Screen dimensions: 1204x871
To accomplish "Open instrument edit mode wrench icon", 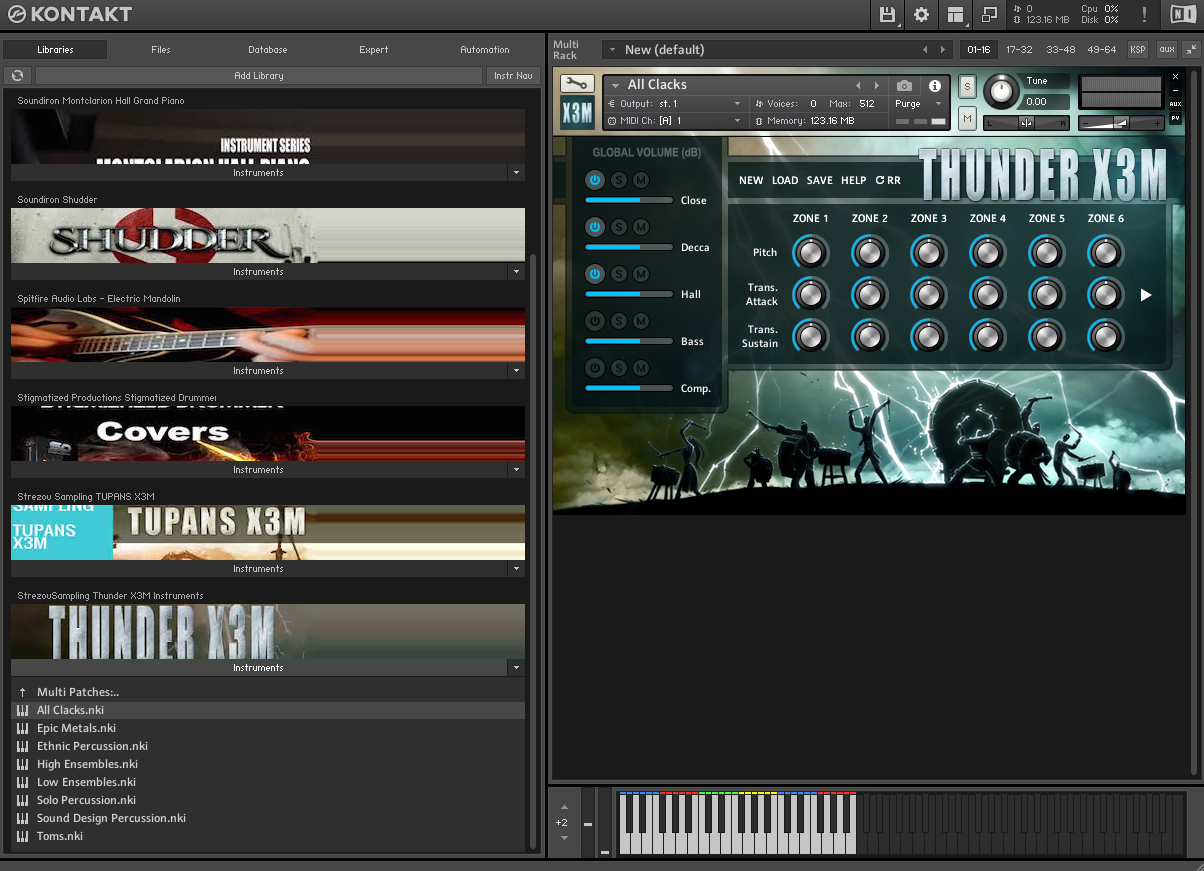I will coord(577,84).
